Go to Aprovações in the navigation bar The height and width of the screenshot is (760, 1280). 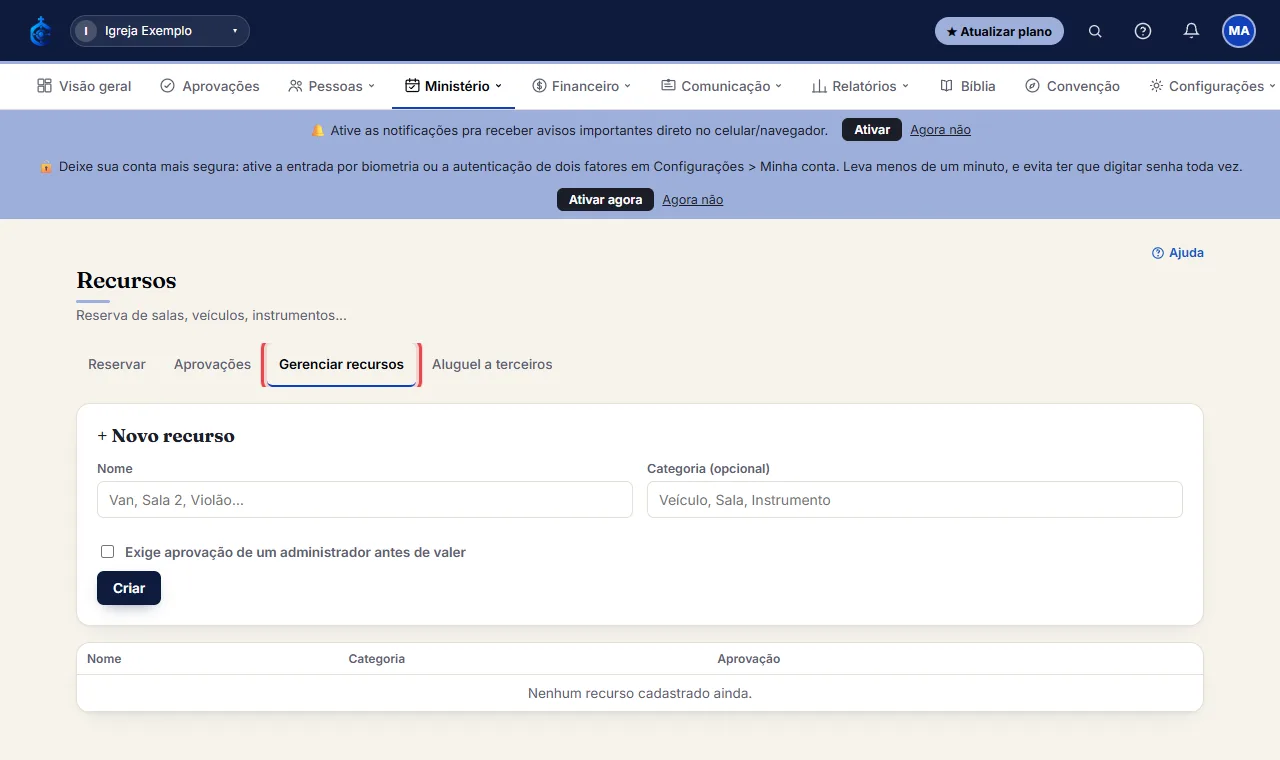point(210,86)
